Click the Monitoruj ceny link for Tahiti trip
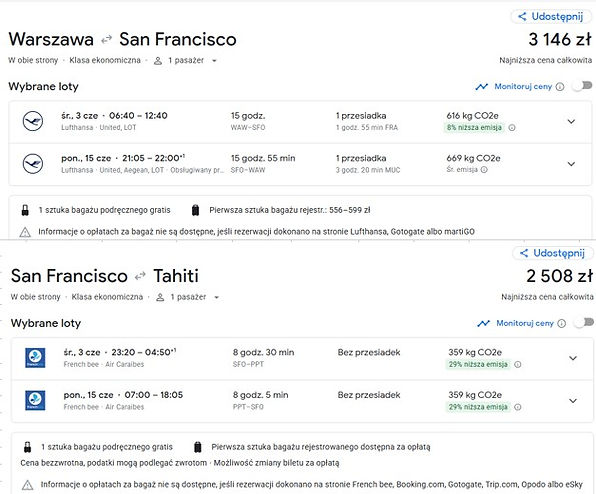 point(525,323)
